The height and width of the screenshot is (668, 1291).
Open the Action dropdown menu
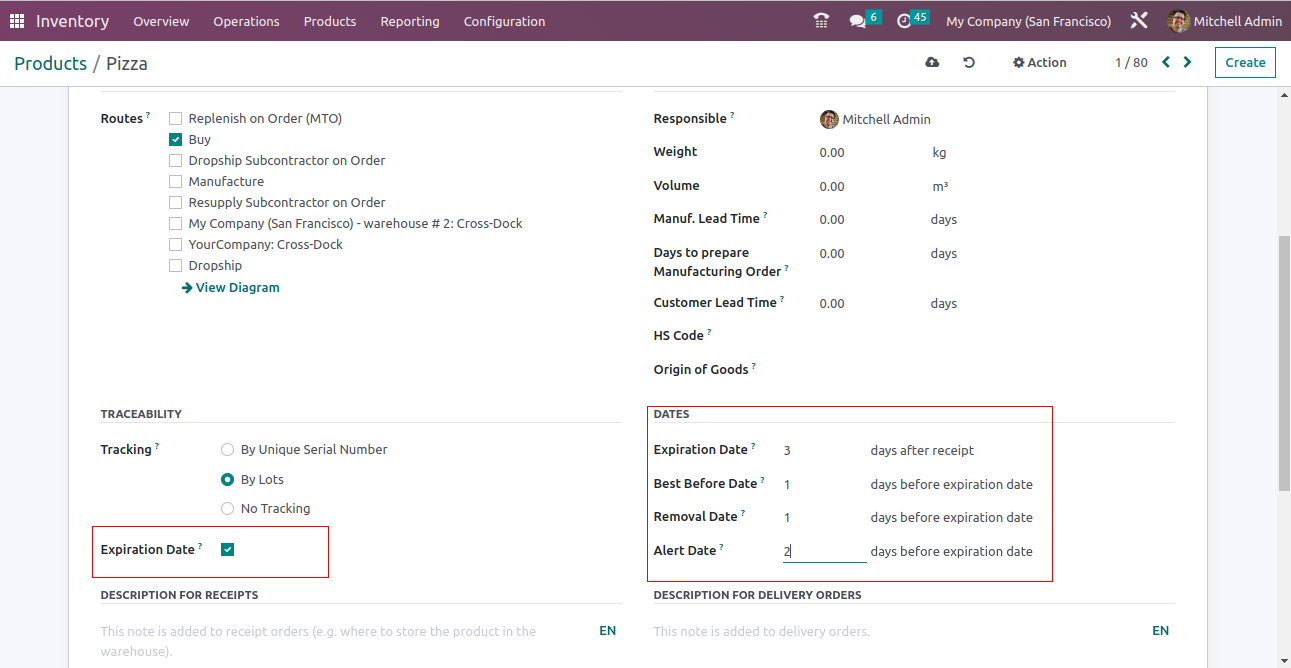pos(1040,62)
